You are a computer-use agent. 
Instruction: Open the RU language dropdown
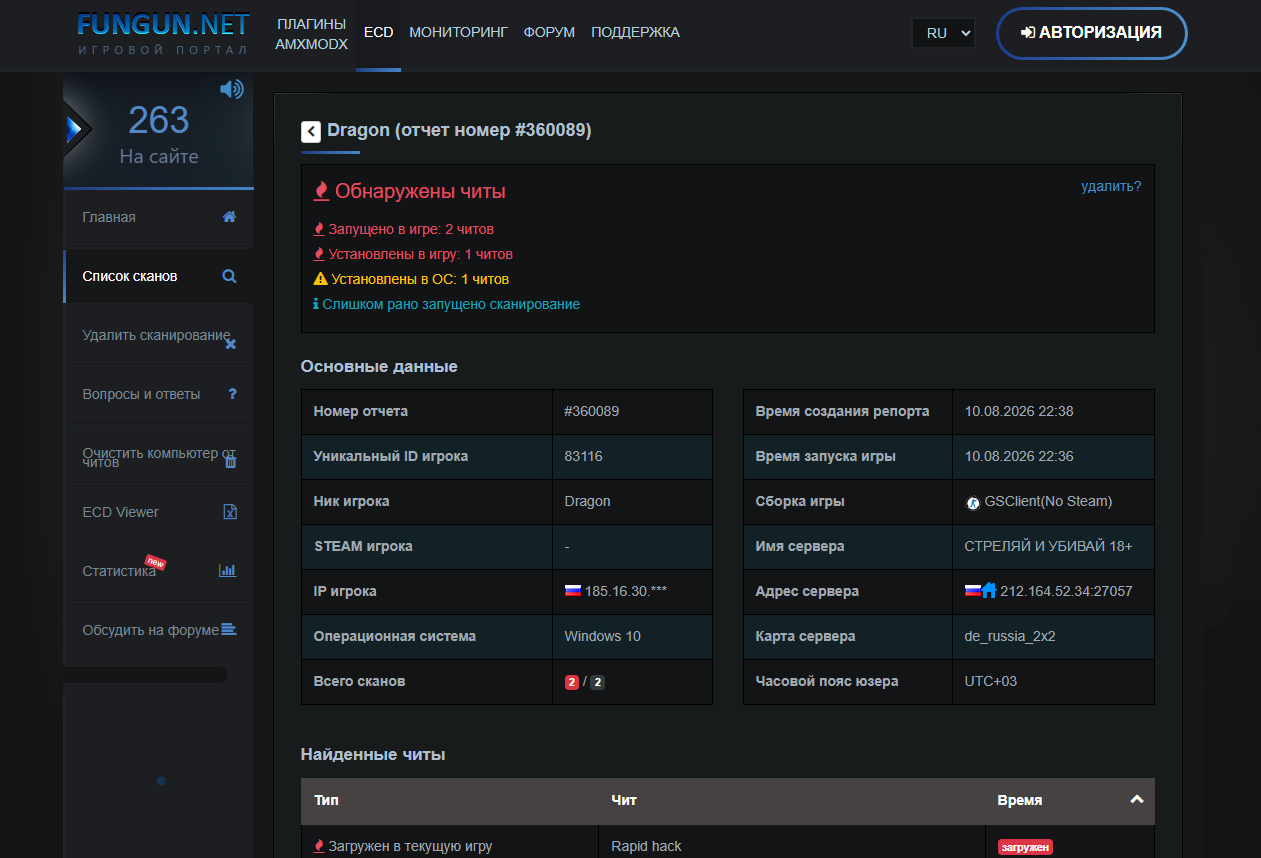point(943,33)
